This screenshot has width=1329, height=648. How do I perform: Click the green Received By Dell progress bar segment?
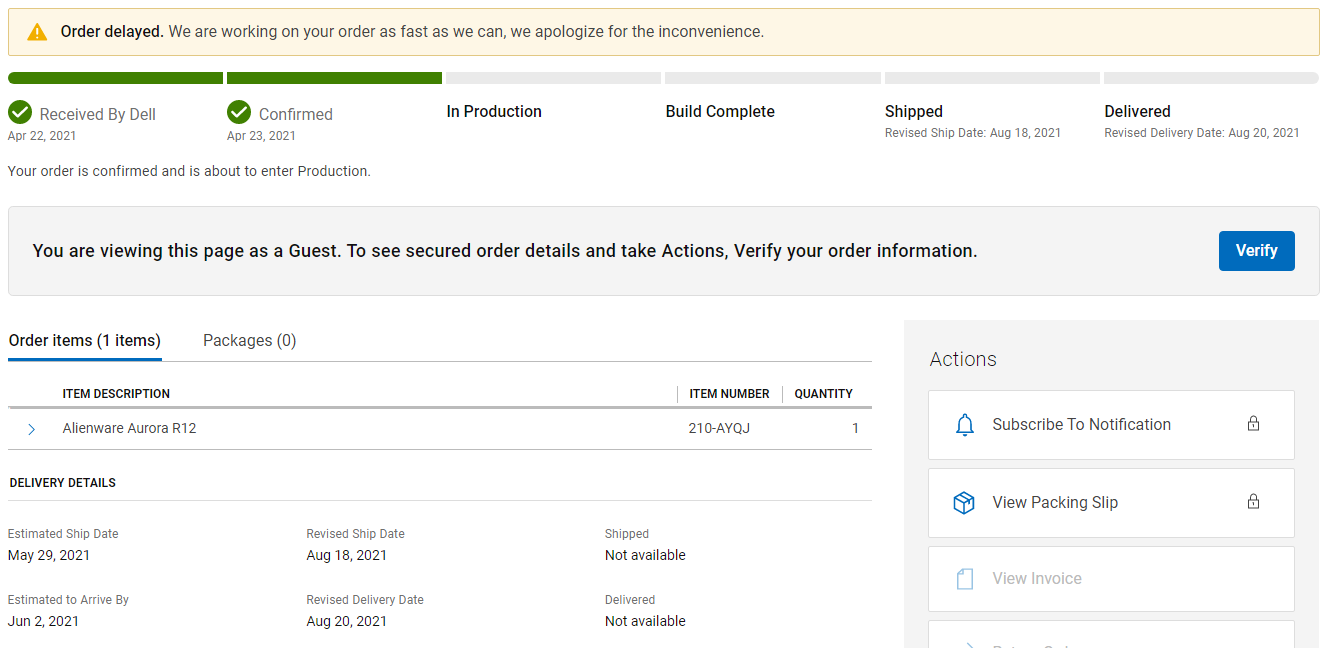click(x=115, y=78)
